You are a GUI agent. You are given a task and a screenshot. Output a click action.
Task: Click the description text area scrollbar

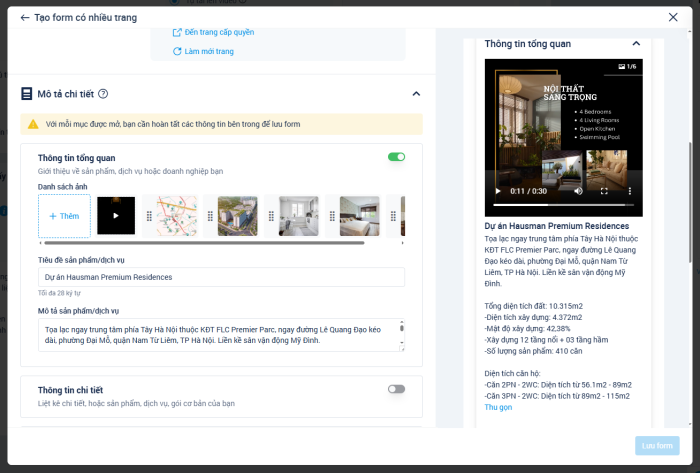tap(402, 328)
